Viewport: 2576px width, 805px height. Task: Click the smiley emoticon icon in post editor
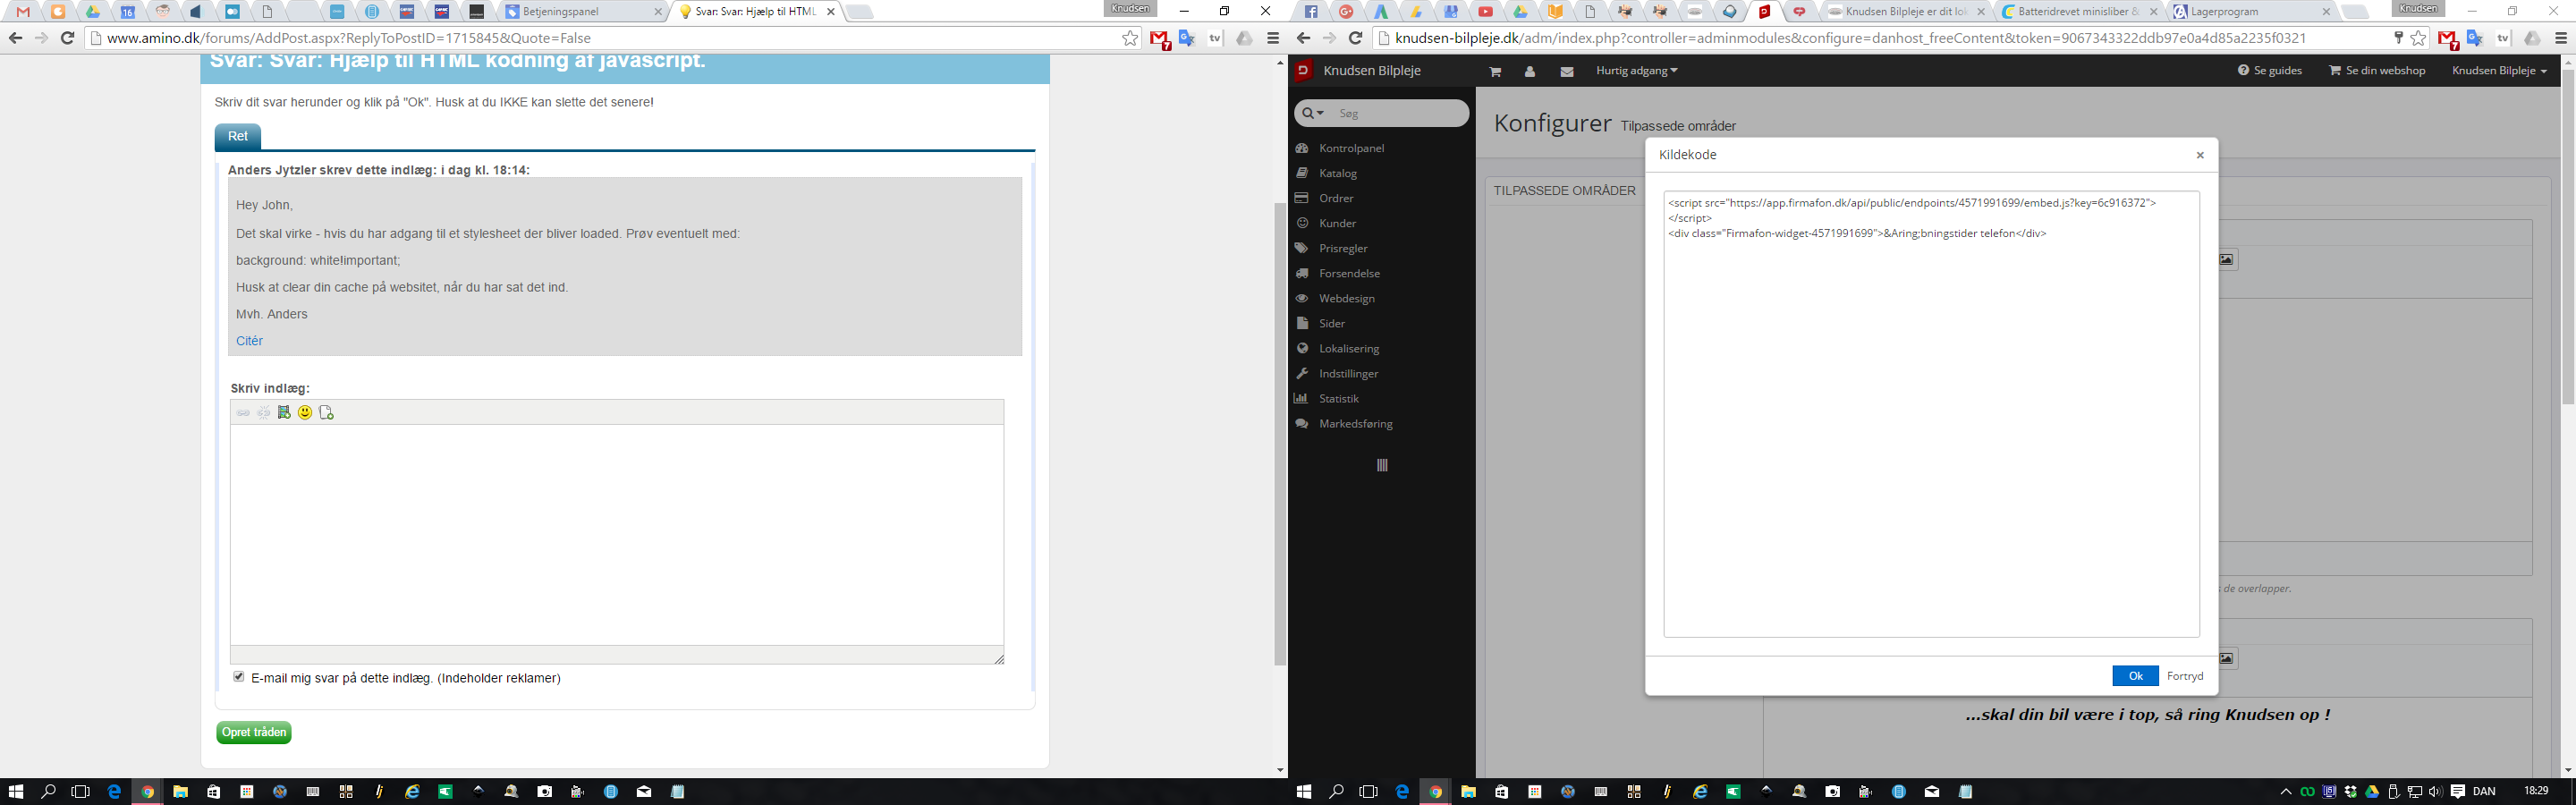[305, 413]
